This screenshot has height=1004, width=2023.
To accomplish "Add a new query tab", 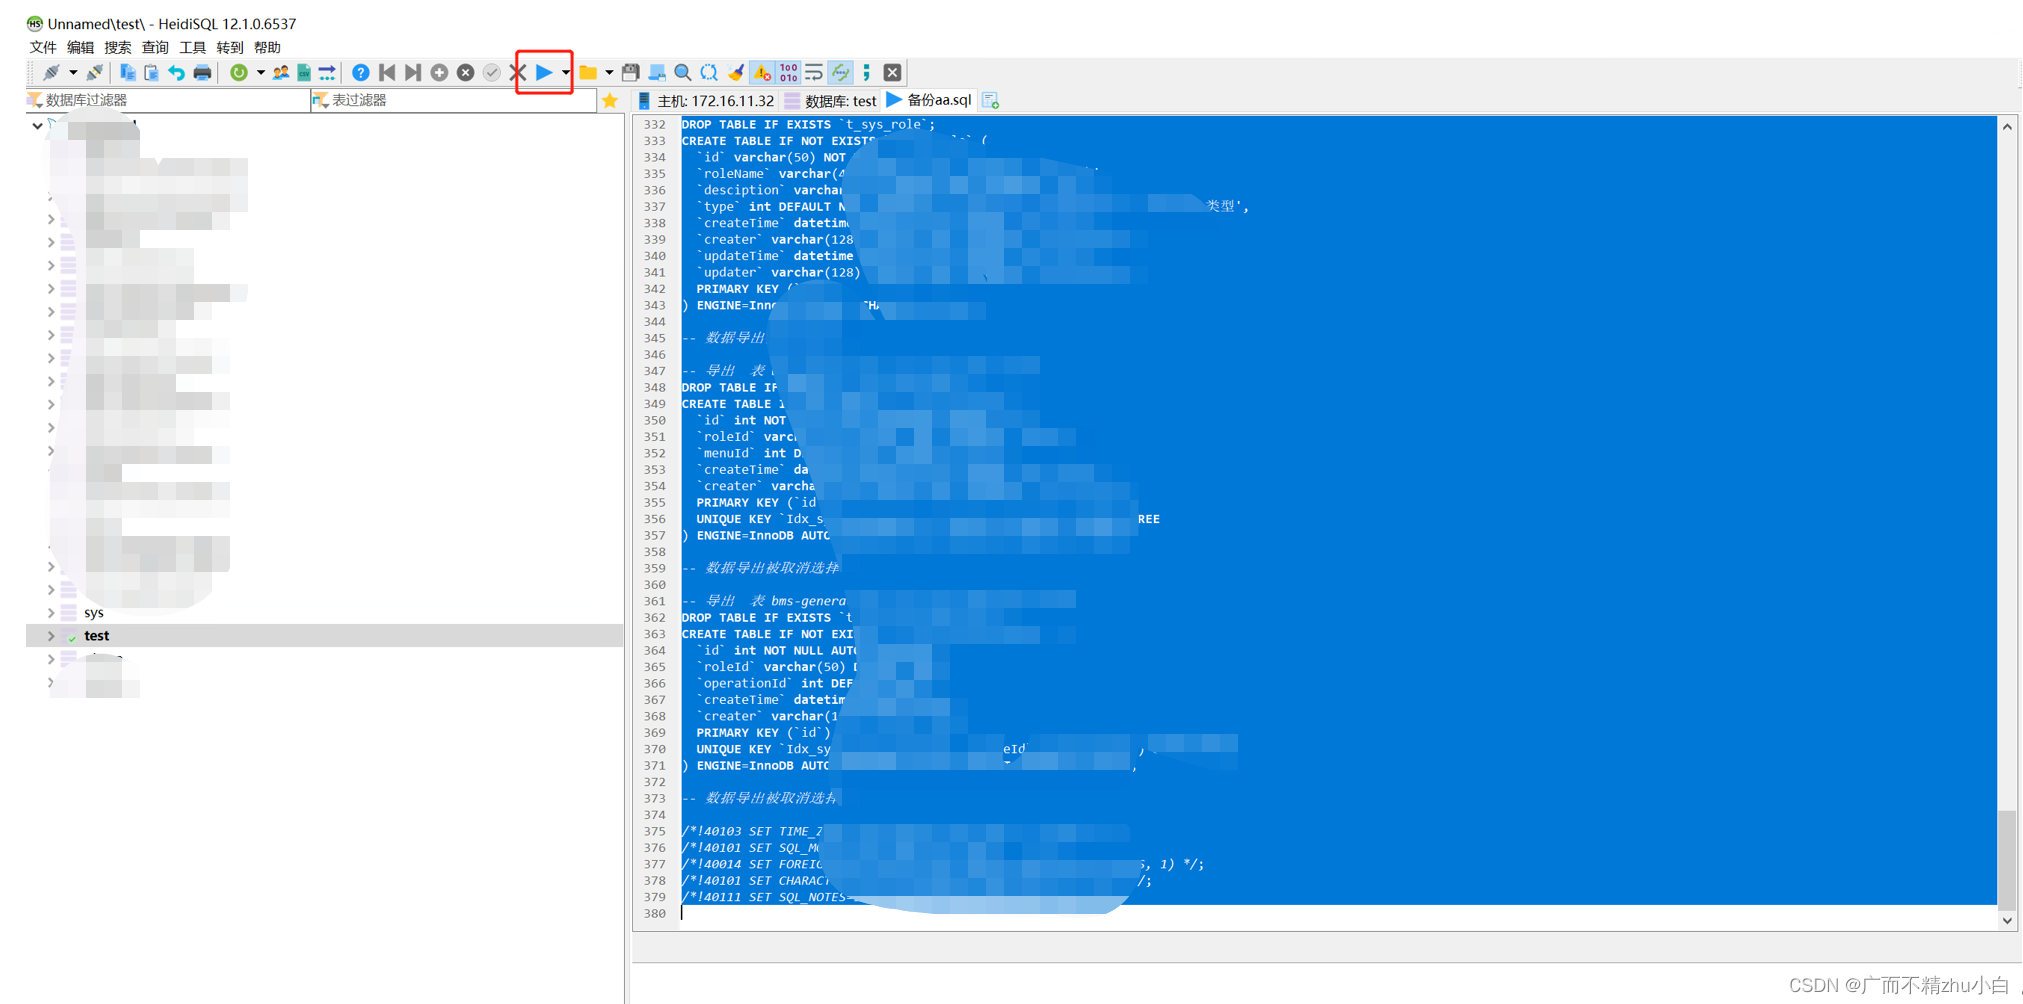I will 990,100.
